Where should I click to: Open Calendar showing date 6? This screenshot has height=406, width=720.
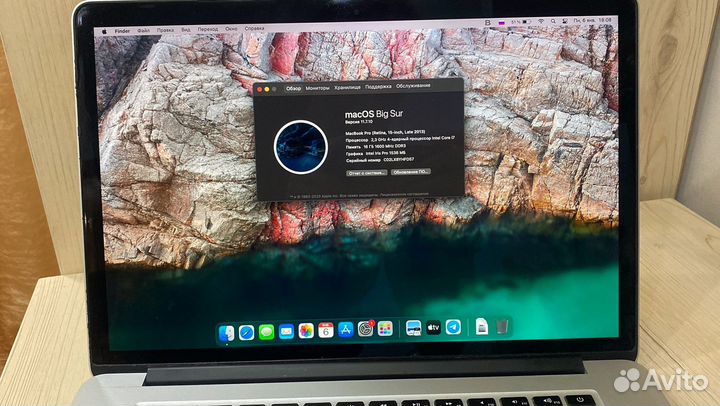[326, 330]
